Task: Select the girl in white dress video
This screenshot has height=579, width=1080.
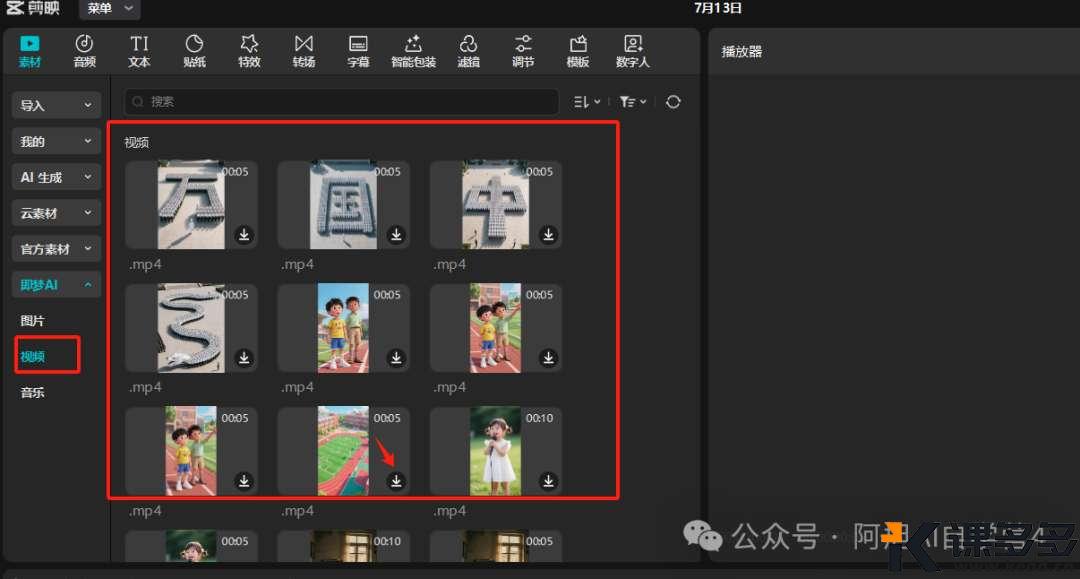Action: pos(495,450)
